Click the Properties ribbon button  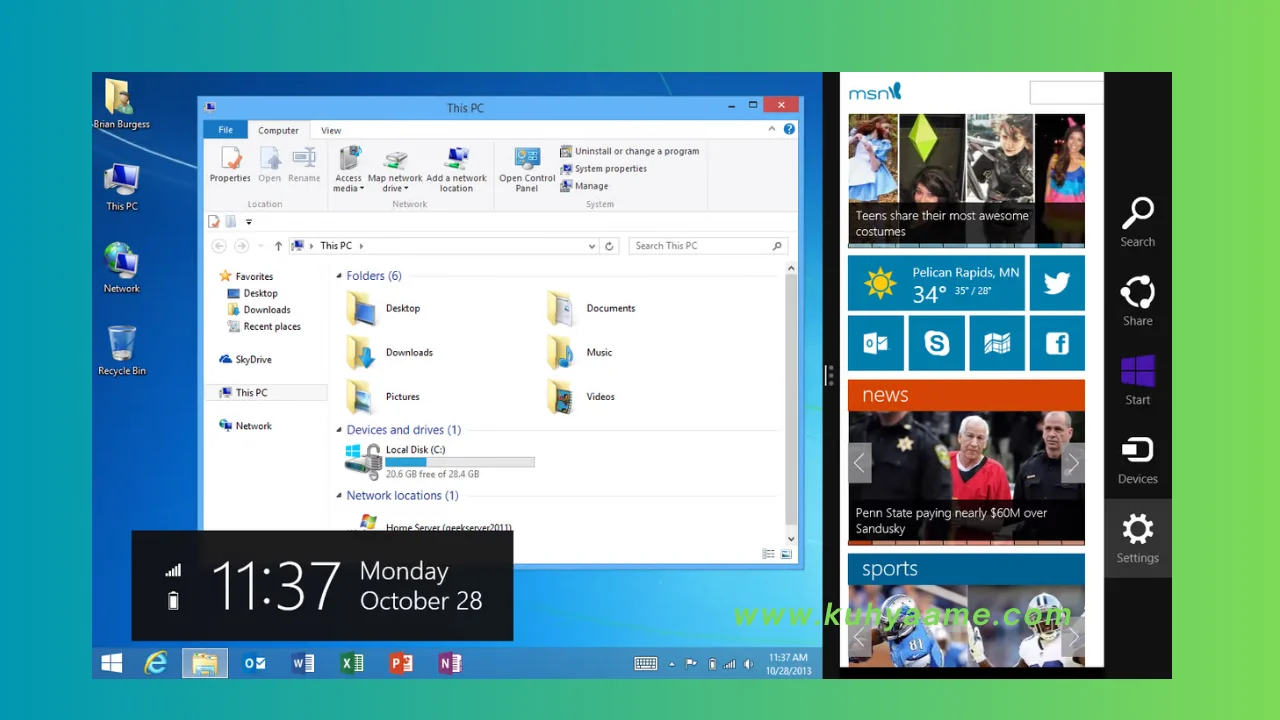[x=230, y=165]
